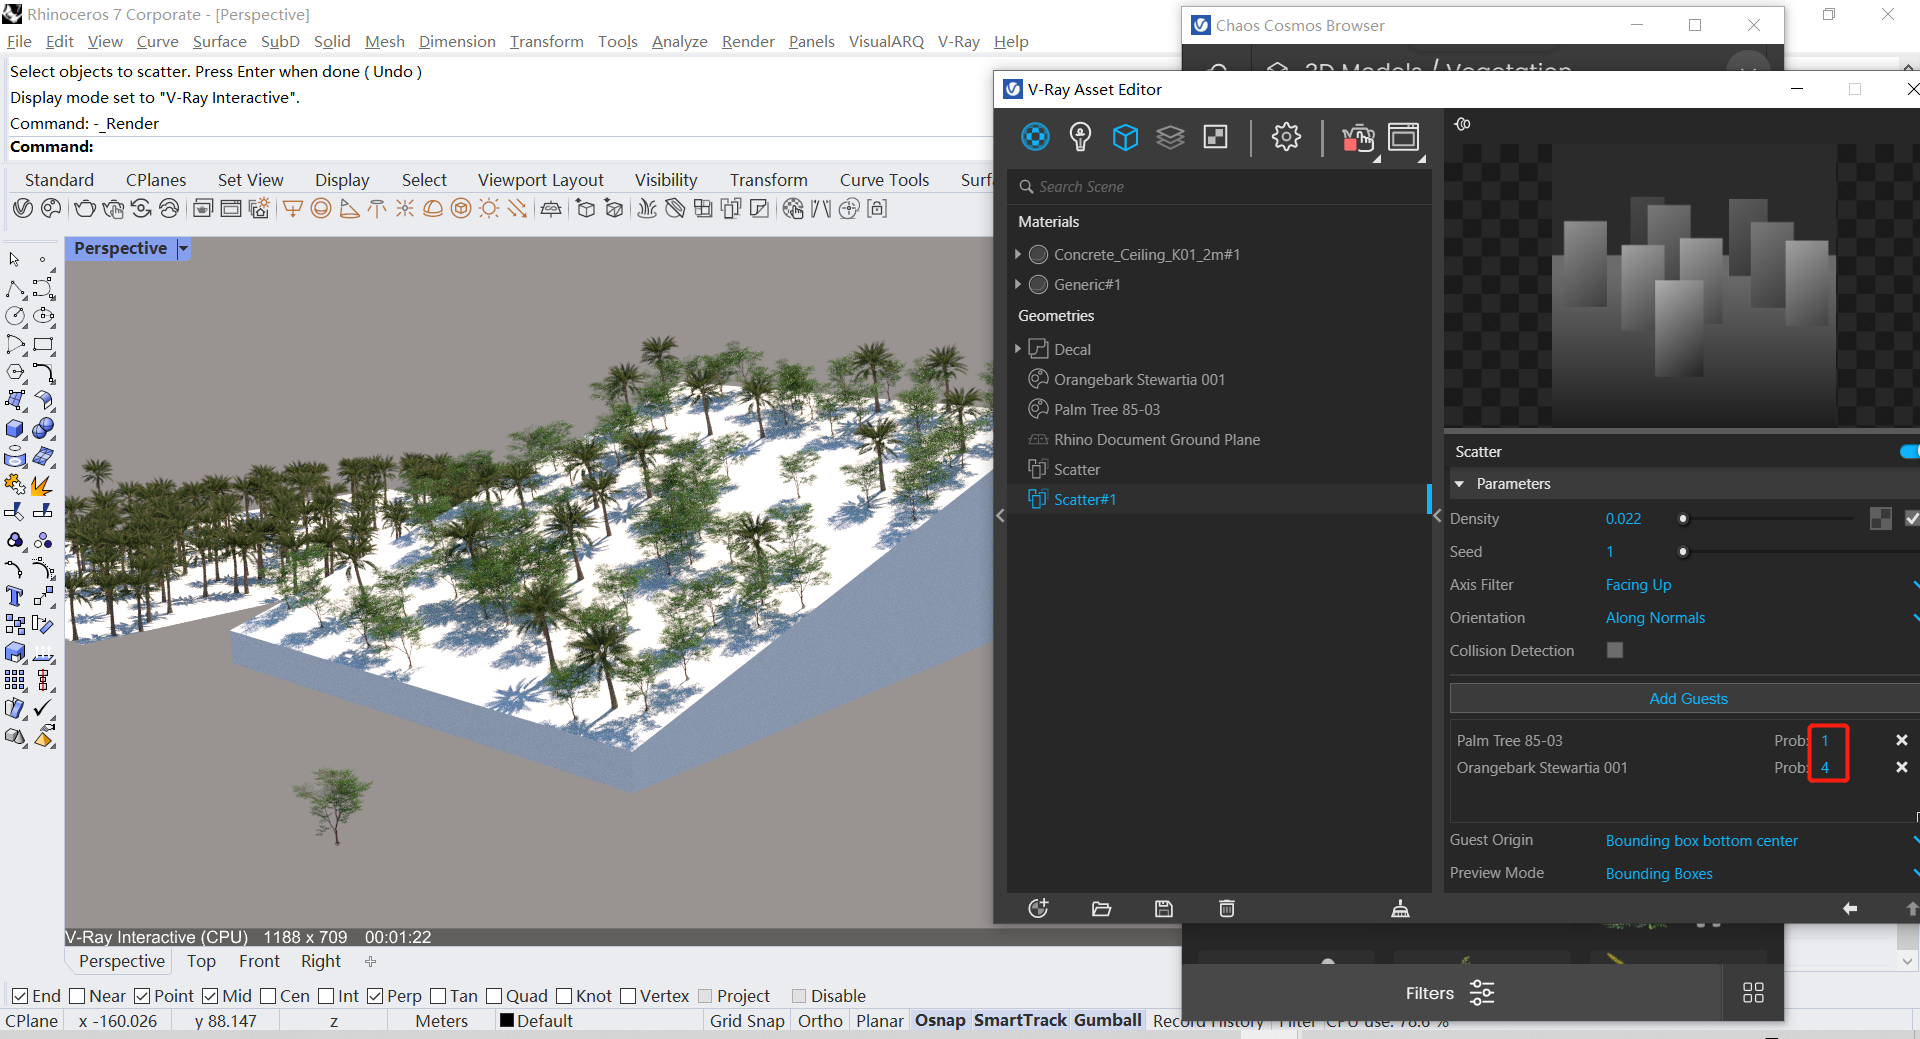Open the Perspective viewport dropdown arrow
Viewport: 1920px width, 1039px height.
coord(183,248)
